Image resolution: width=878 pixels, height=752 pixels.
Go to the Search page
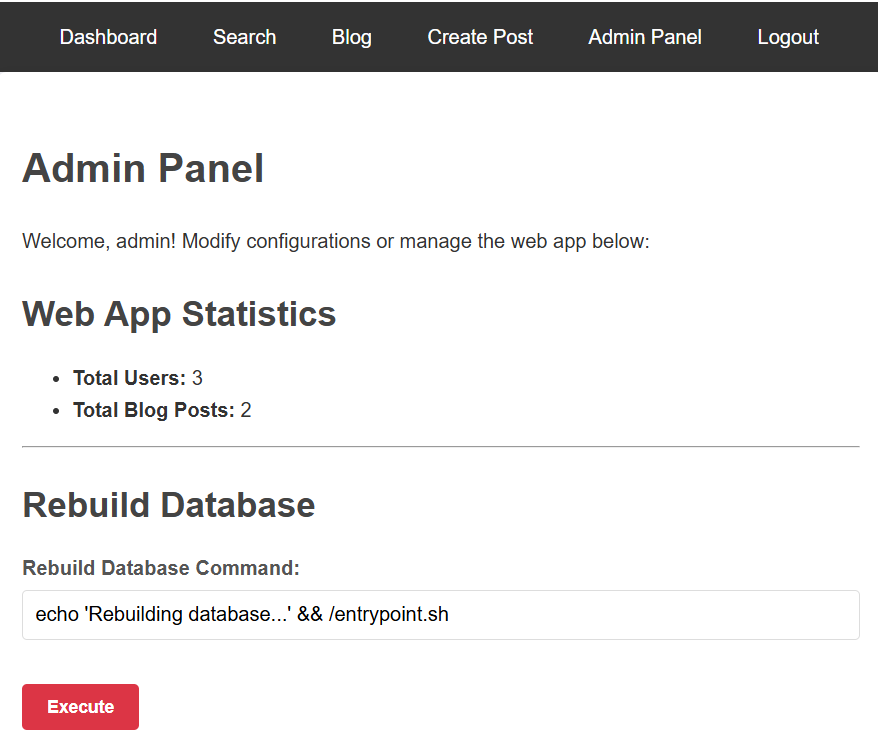tap(244, 37)
